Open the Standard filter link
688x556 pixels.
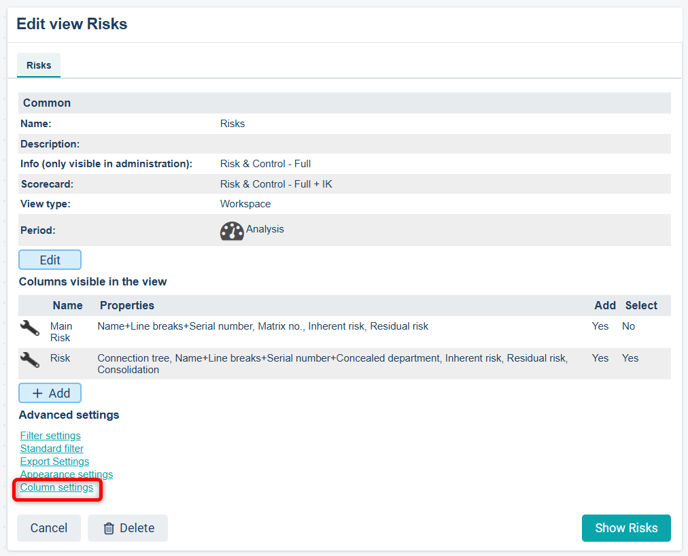[52, 449]
